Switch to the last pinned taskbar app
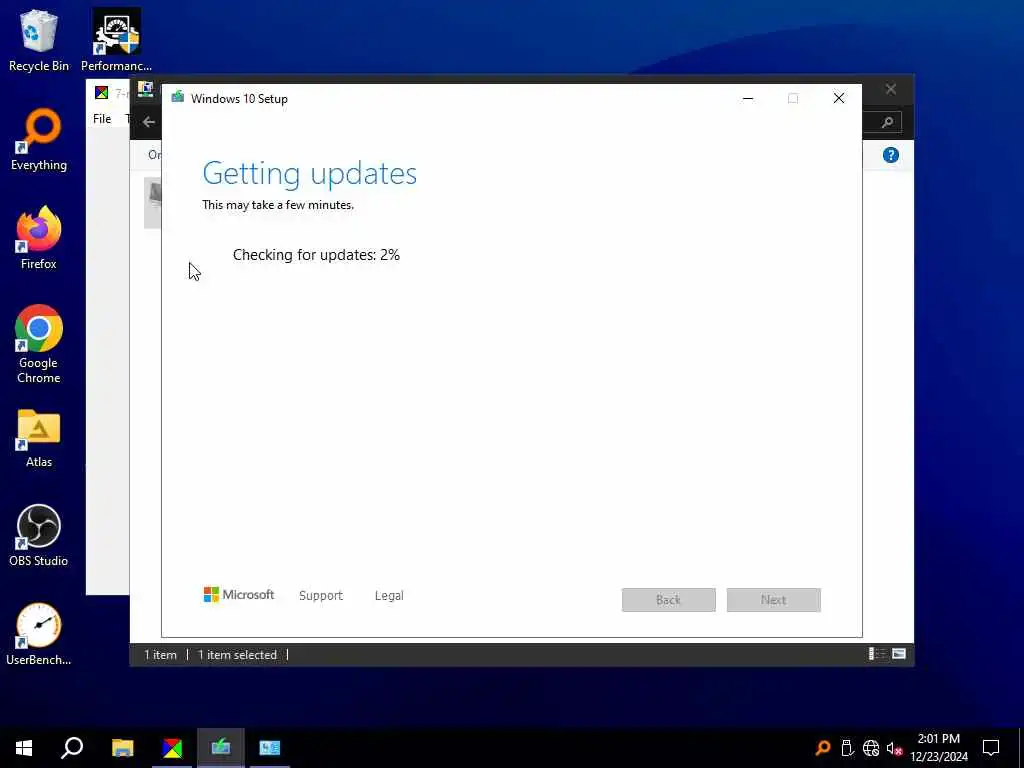The width and height of the screenshot is (1024, 768). coord(270,748)
